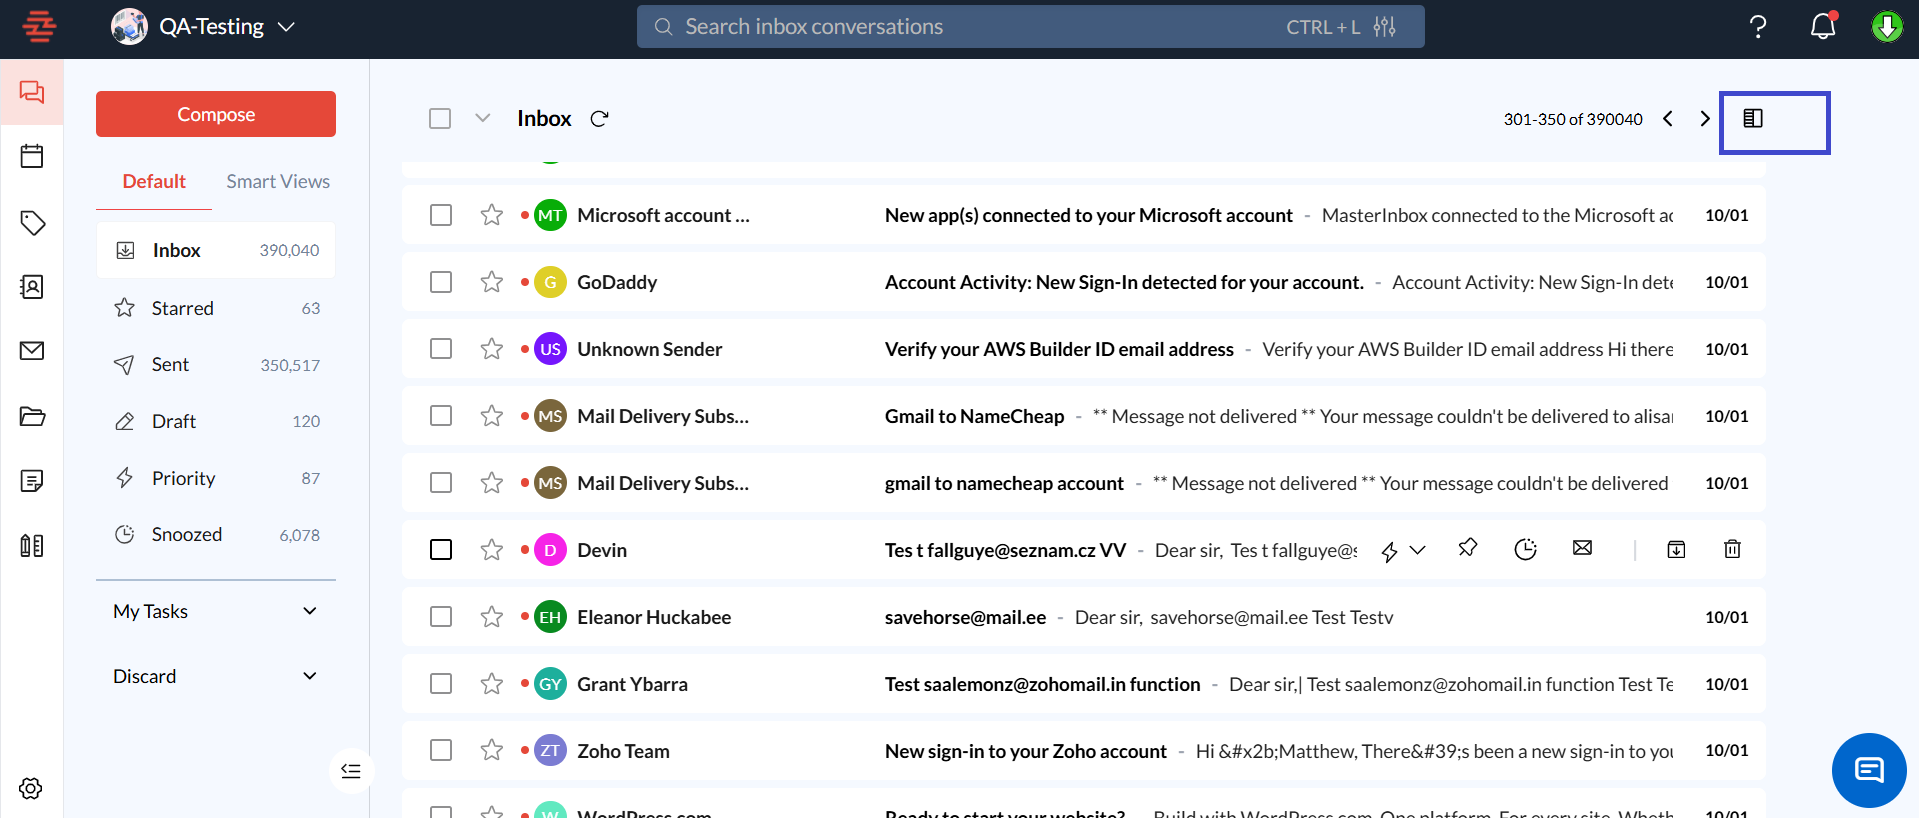The image size is (1919, 818).
Task: Mark Devin email as read with envelope icon
Action: [1582, 548]
